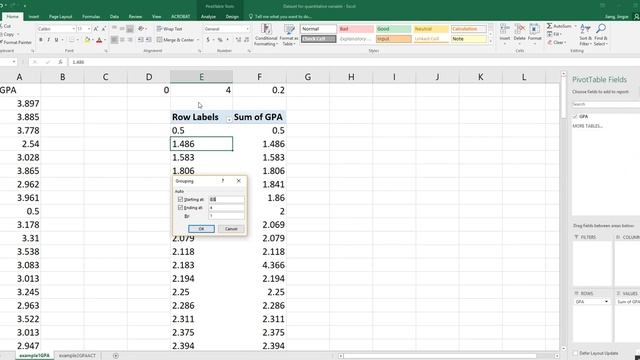The width and height of the screenshot is (640, 360).
Task: Open the Borders icon
Action: click(x=71, y=40)
